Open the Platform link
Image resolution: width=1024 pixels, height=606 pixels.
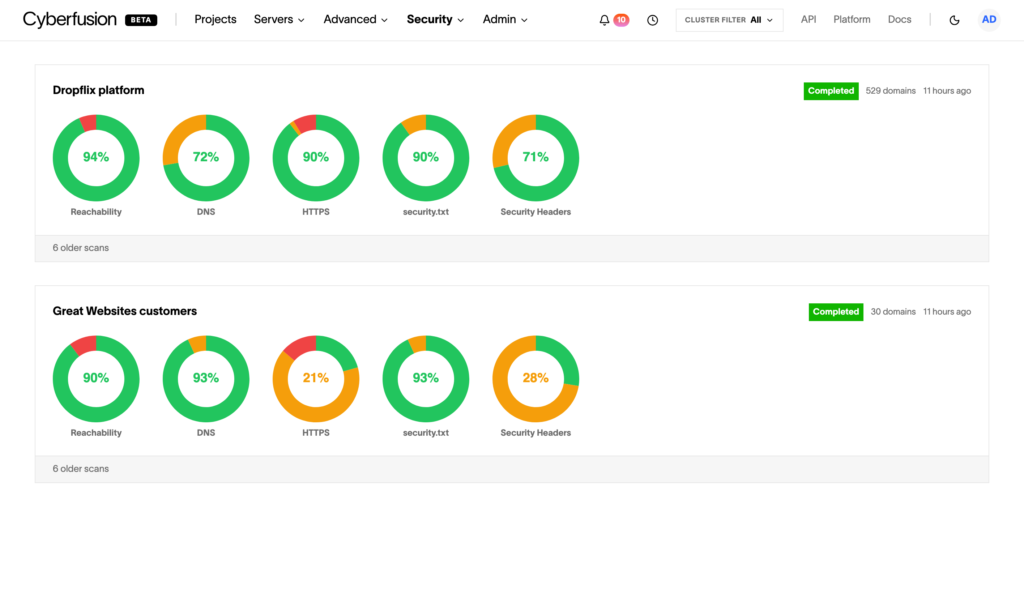(x=852, y=20)
